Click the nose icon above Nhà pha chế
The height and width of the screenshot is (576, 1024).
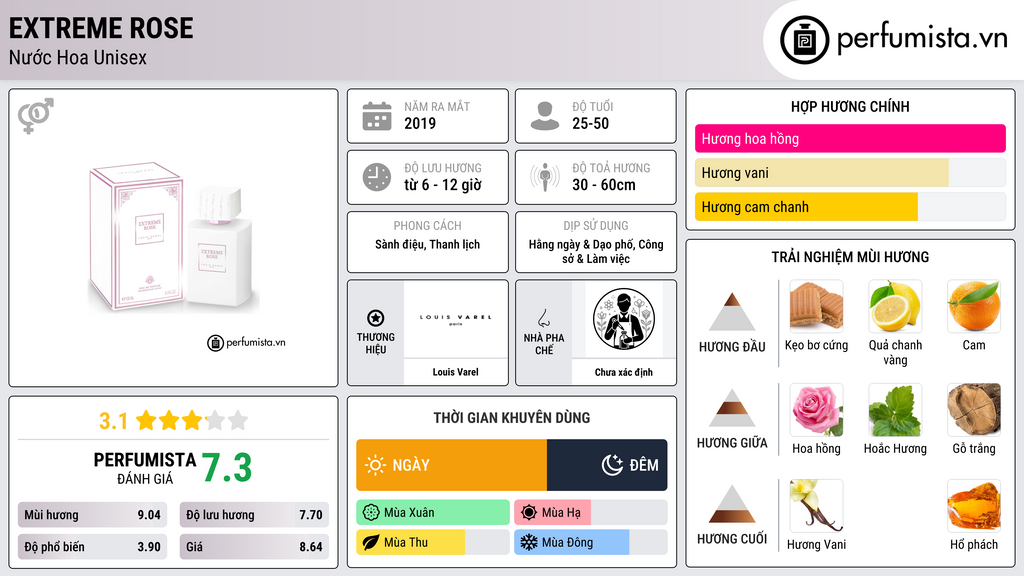point(543,318)
